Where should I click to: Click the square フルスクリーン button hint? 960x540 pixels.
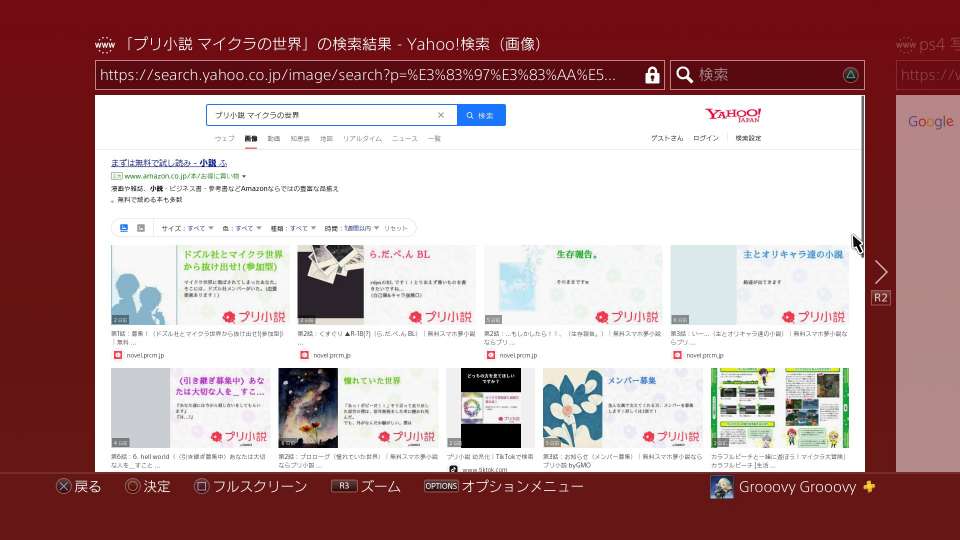250,487
